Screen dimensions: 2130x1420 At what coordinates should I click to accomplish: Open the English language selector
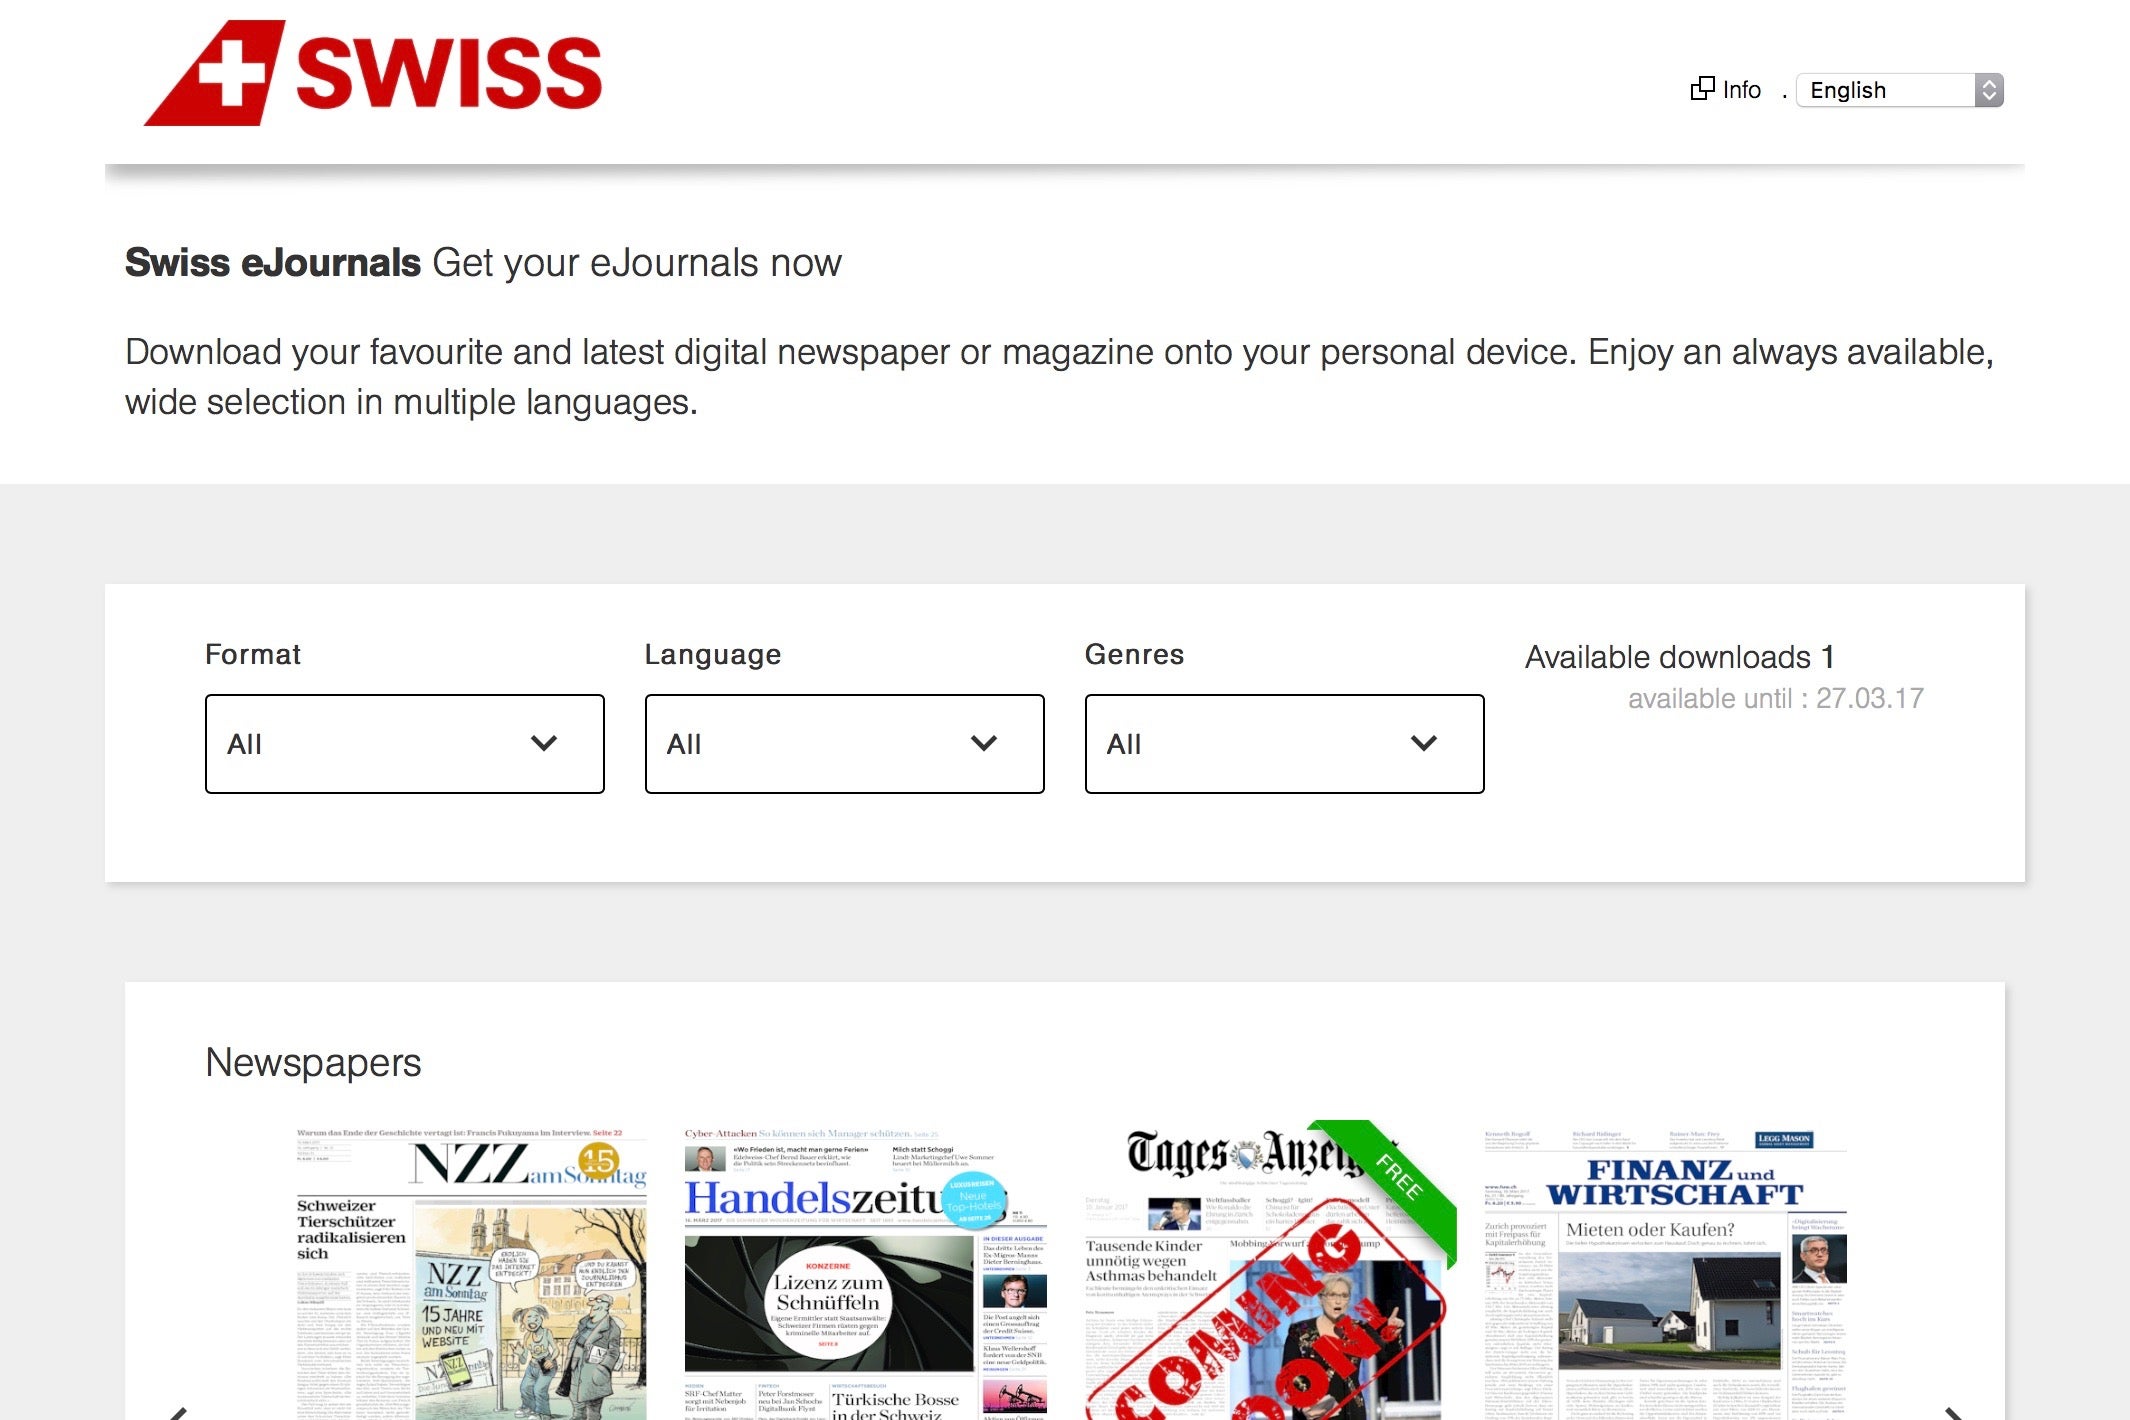pyautogui.click(x=1899, y=90)
